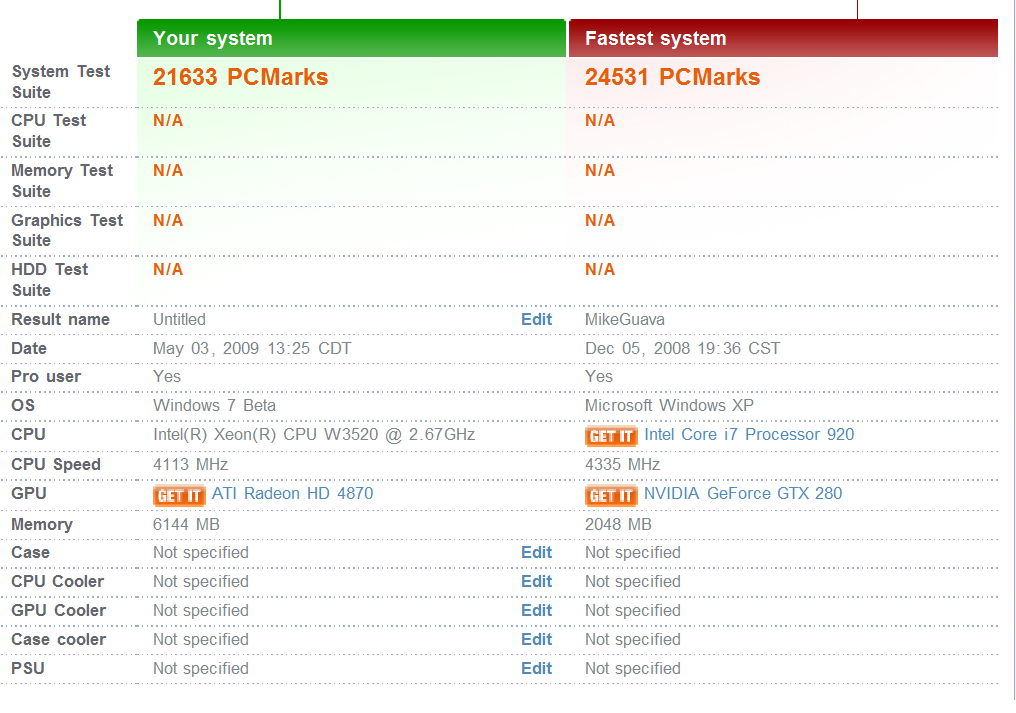Click your system's PSU Not specified value
1016x713 pixels.
(201, 668)
